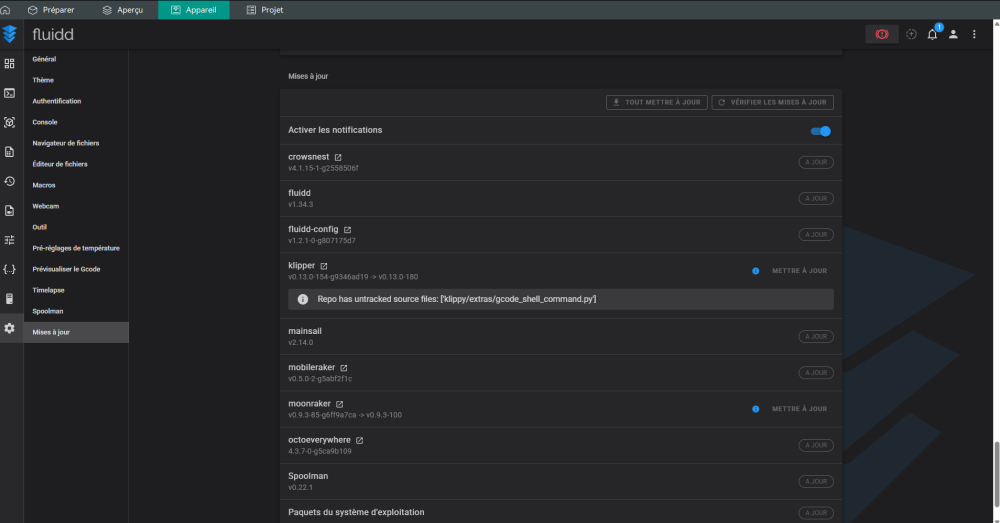Click the À jour chip for octoeverywhere

(x=816, y=445)
